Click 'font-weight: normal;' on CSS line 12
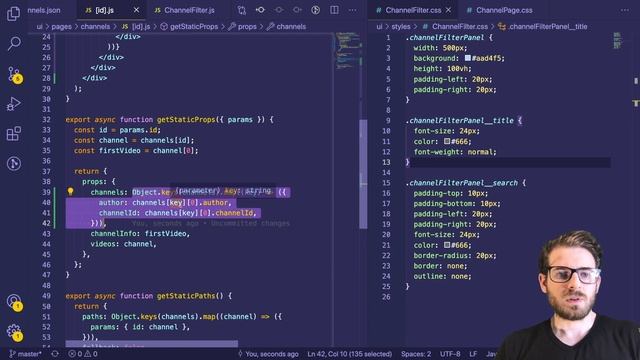The width and height of the screenshot is (640, 360). pyautogui.click(x=455, y=152)
